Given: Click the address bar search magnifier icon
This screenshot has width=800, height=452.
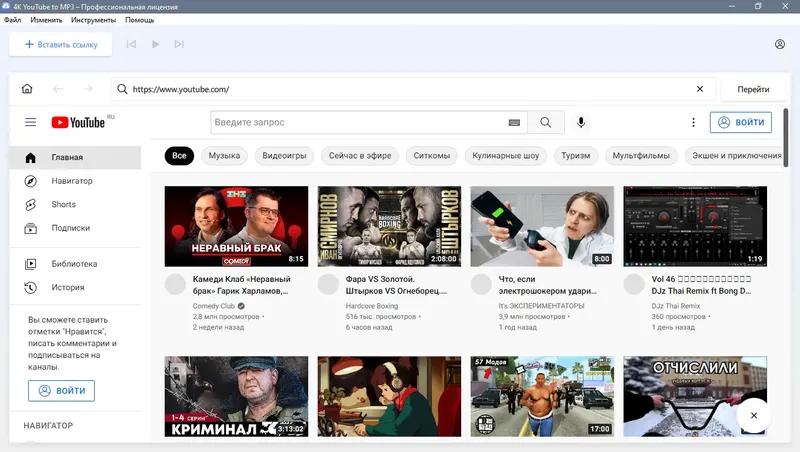Looking at the screenshot, I should coord(122,89).
